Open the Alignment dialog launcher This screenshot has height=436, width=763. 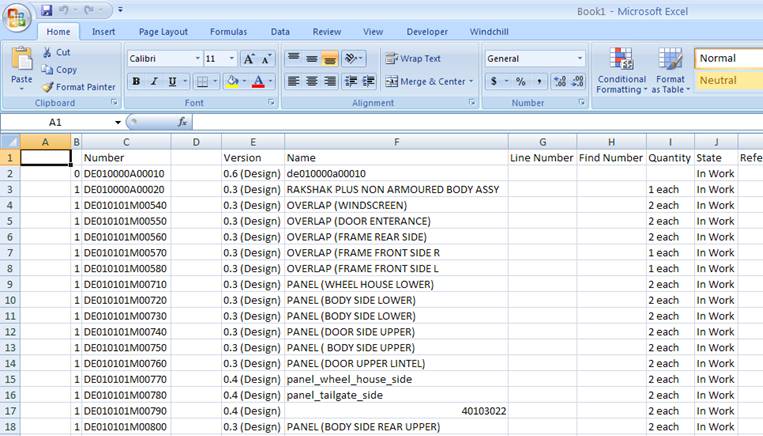coord(471,102)
